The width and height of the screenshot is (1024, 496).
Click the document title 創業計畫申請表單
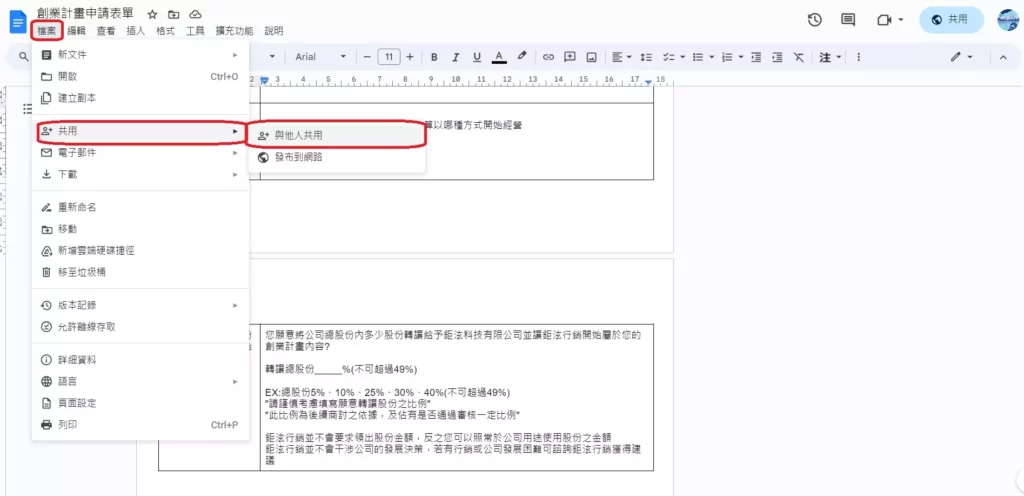coord(86,14)
